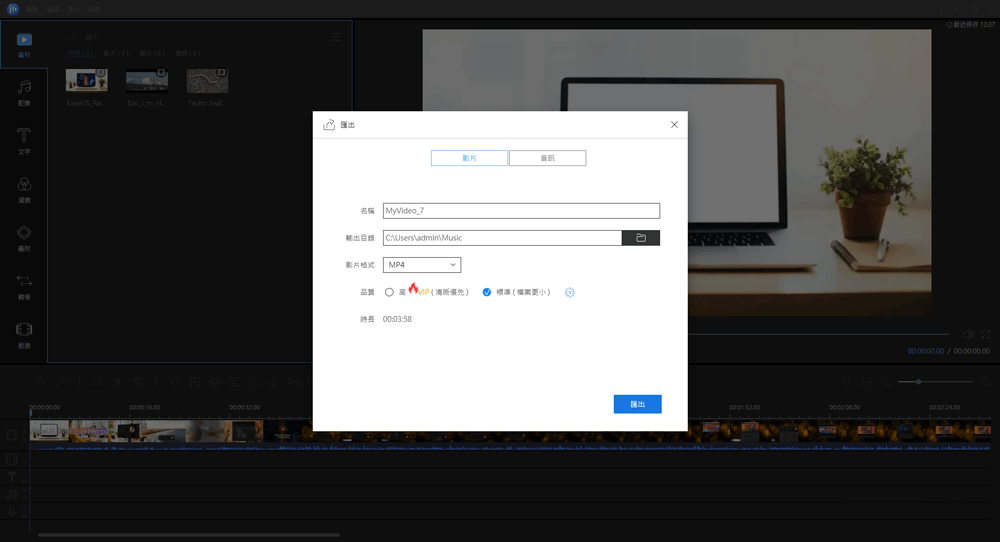Switch to the 音訊 audio export tab
This screenshot has height=542, width=1000.
(x=547, y=158)
